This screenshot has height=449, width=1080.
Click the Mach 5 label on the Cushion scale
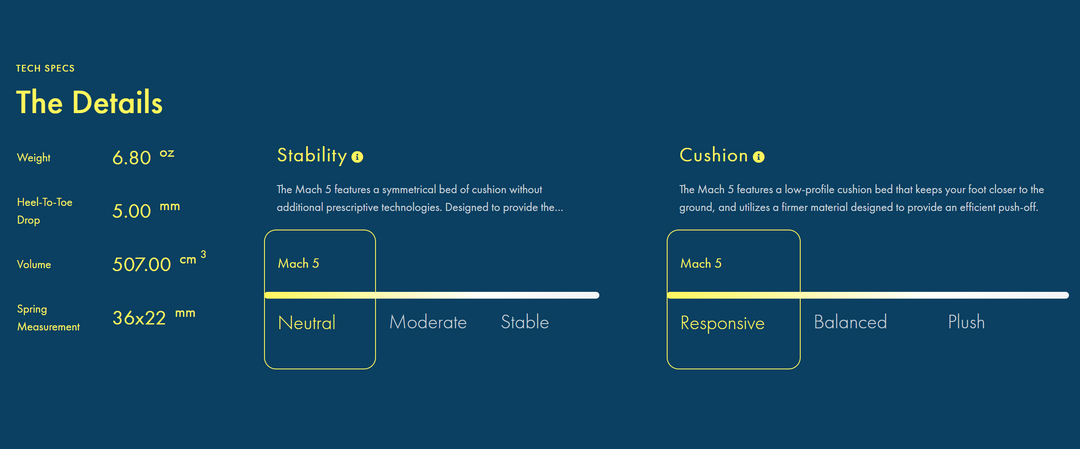point(701,264)
